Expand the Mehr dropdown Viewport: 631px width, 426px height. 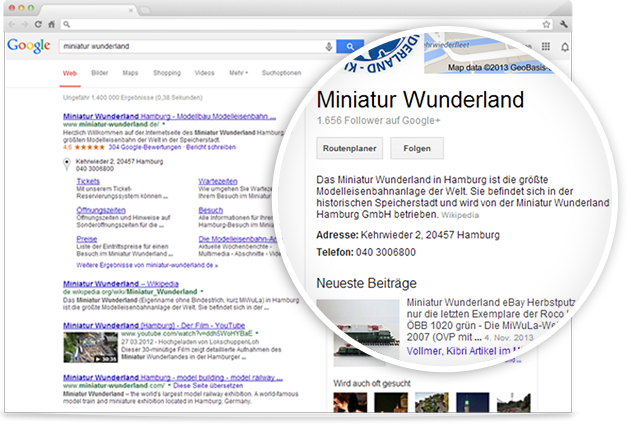[237, 73]
